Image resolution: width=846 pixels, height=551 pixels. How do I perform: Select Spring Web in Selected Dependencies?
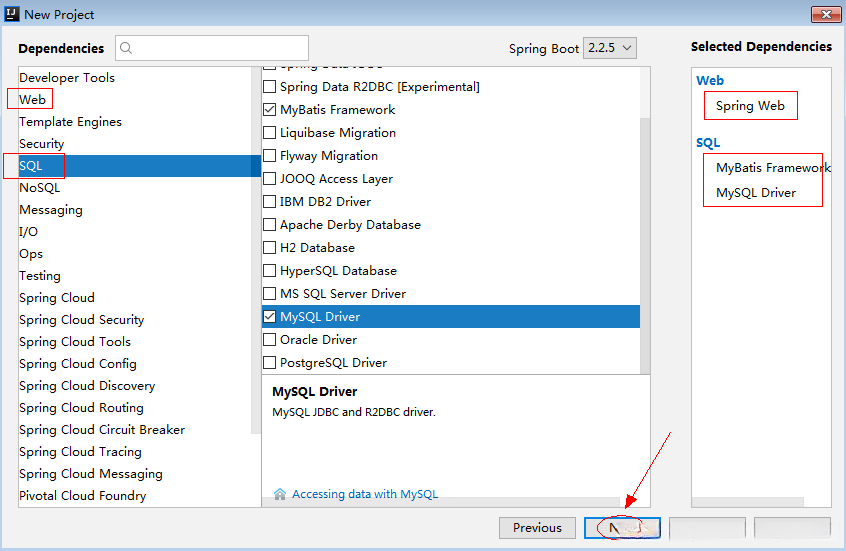[750, 106]
